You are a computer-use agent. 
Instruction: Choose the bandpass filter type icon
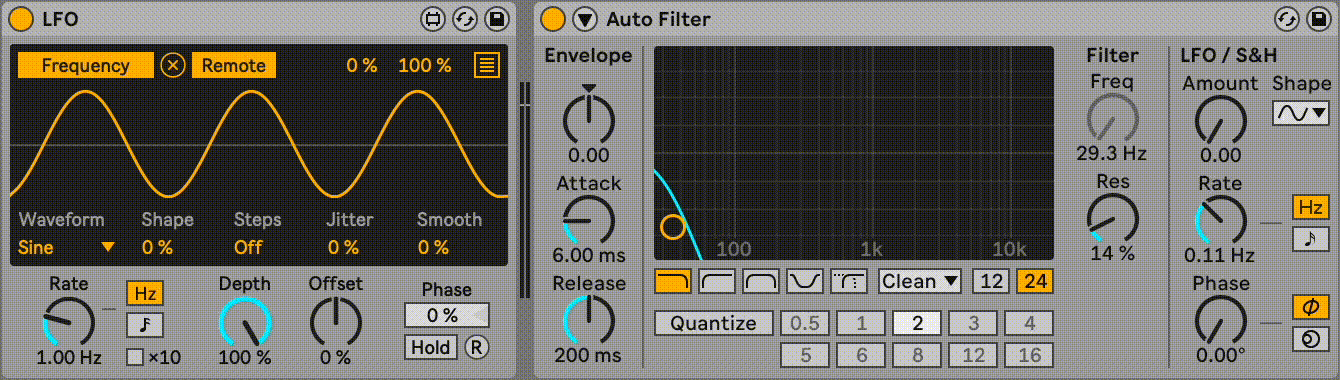click(760, 281)
